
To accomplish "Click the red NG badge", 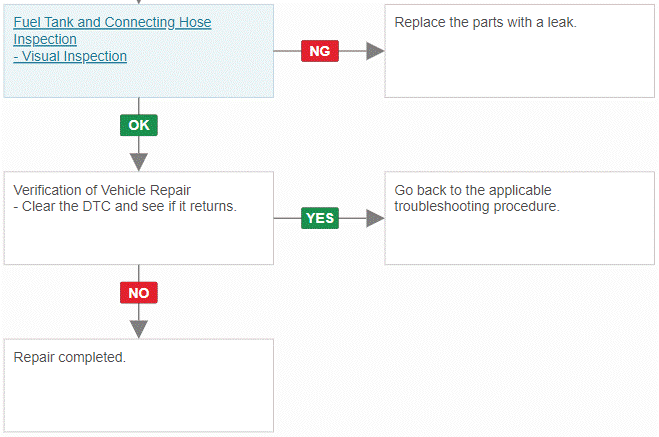I will pyautogui.click(x=320, y=51).
